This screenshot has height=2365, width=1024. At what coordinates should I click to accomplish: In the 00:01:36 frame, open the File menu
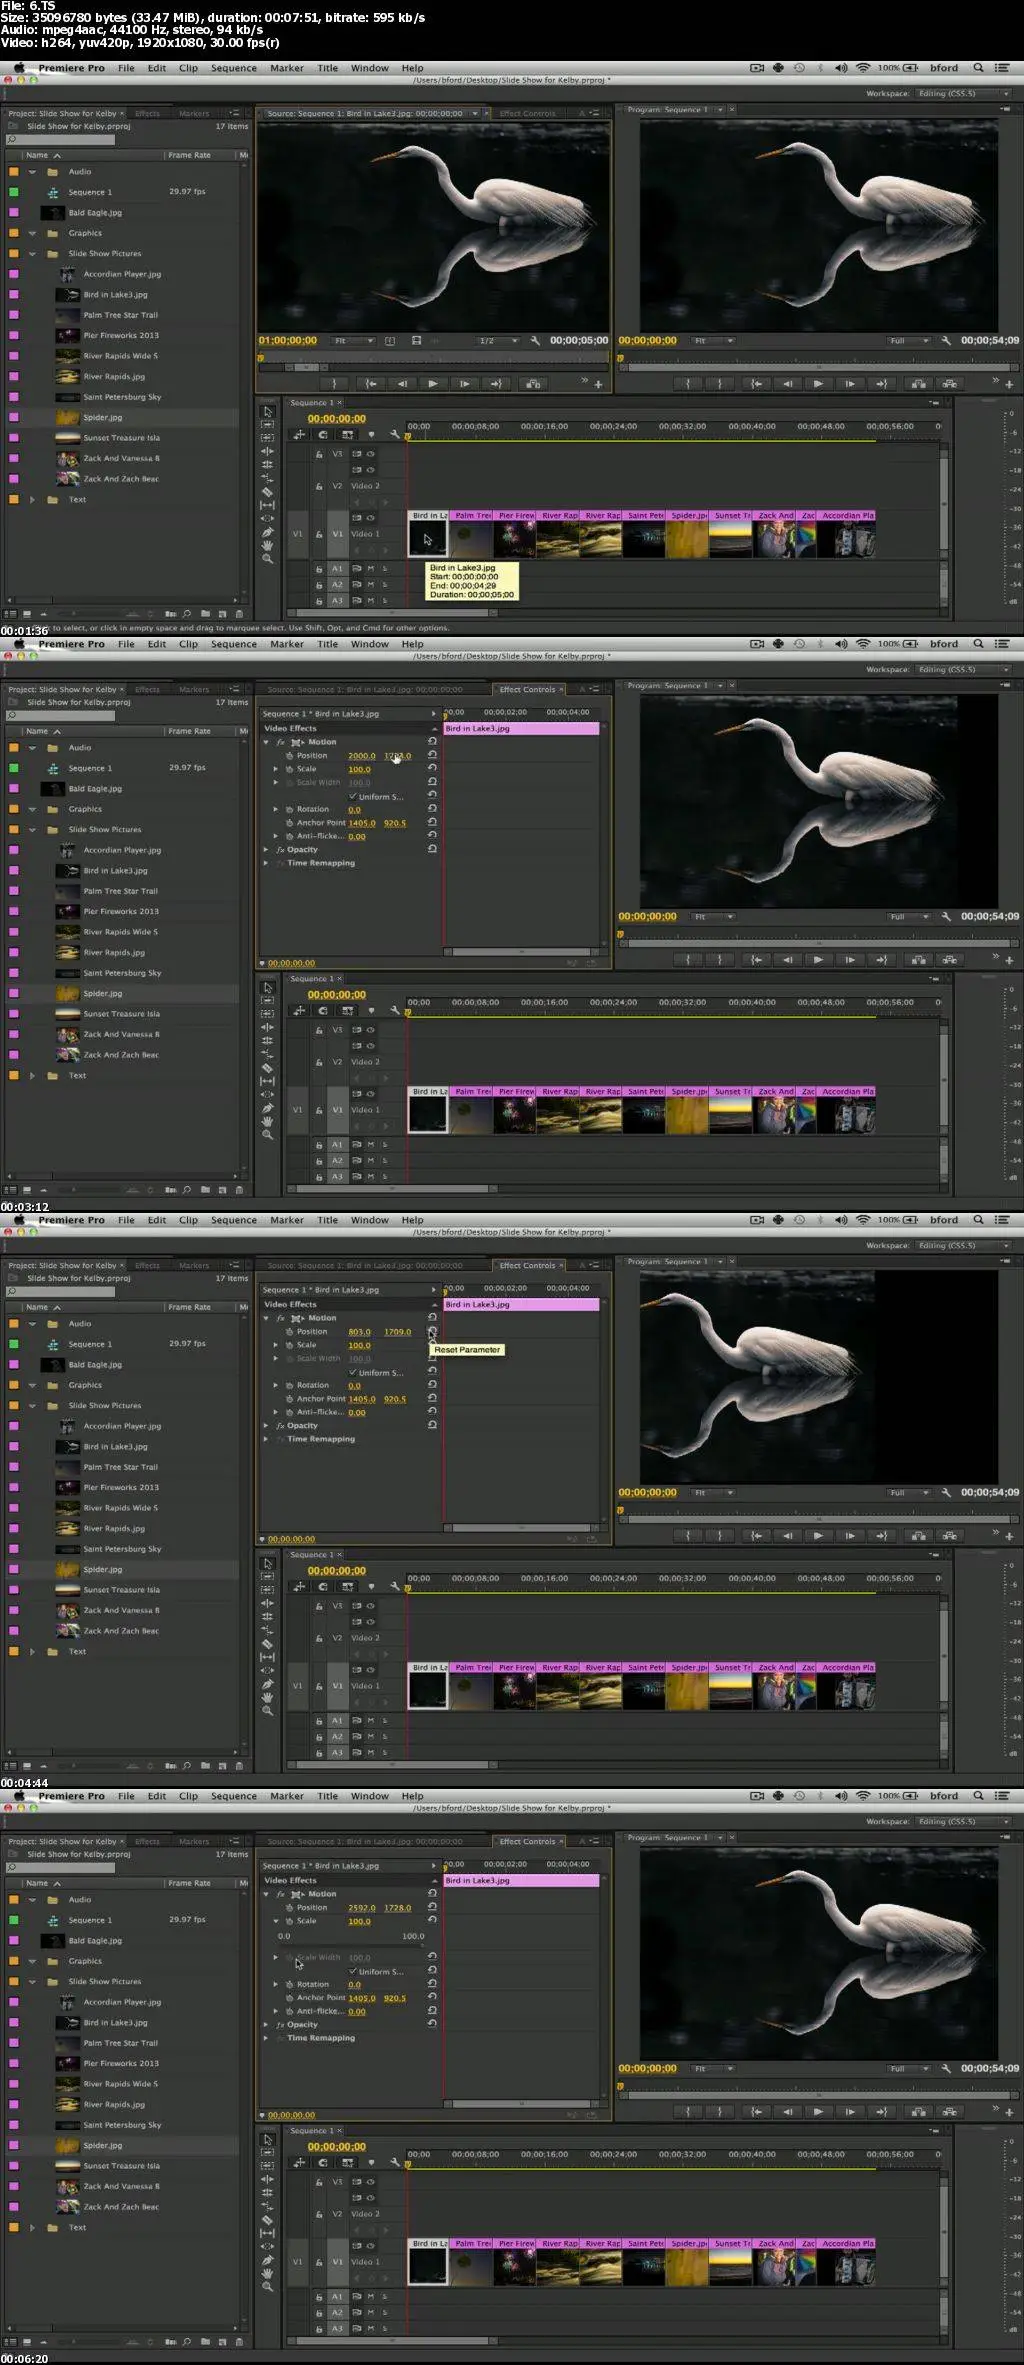[126, 68]
